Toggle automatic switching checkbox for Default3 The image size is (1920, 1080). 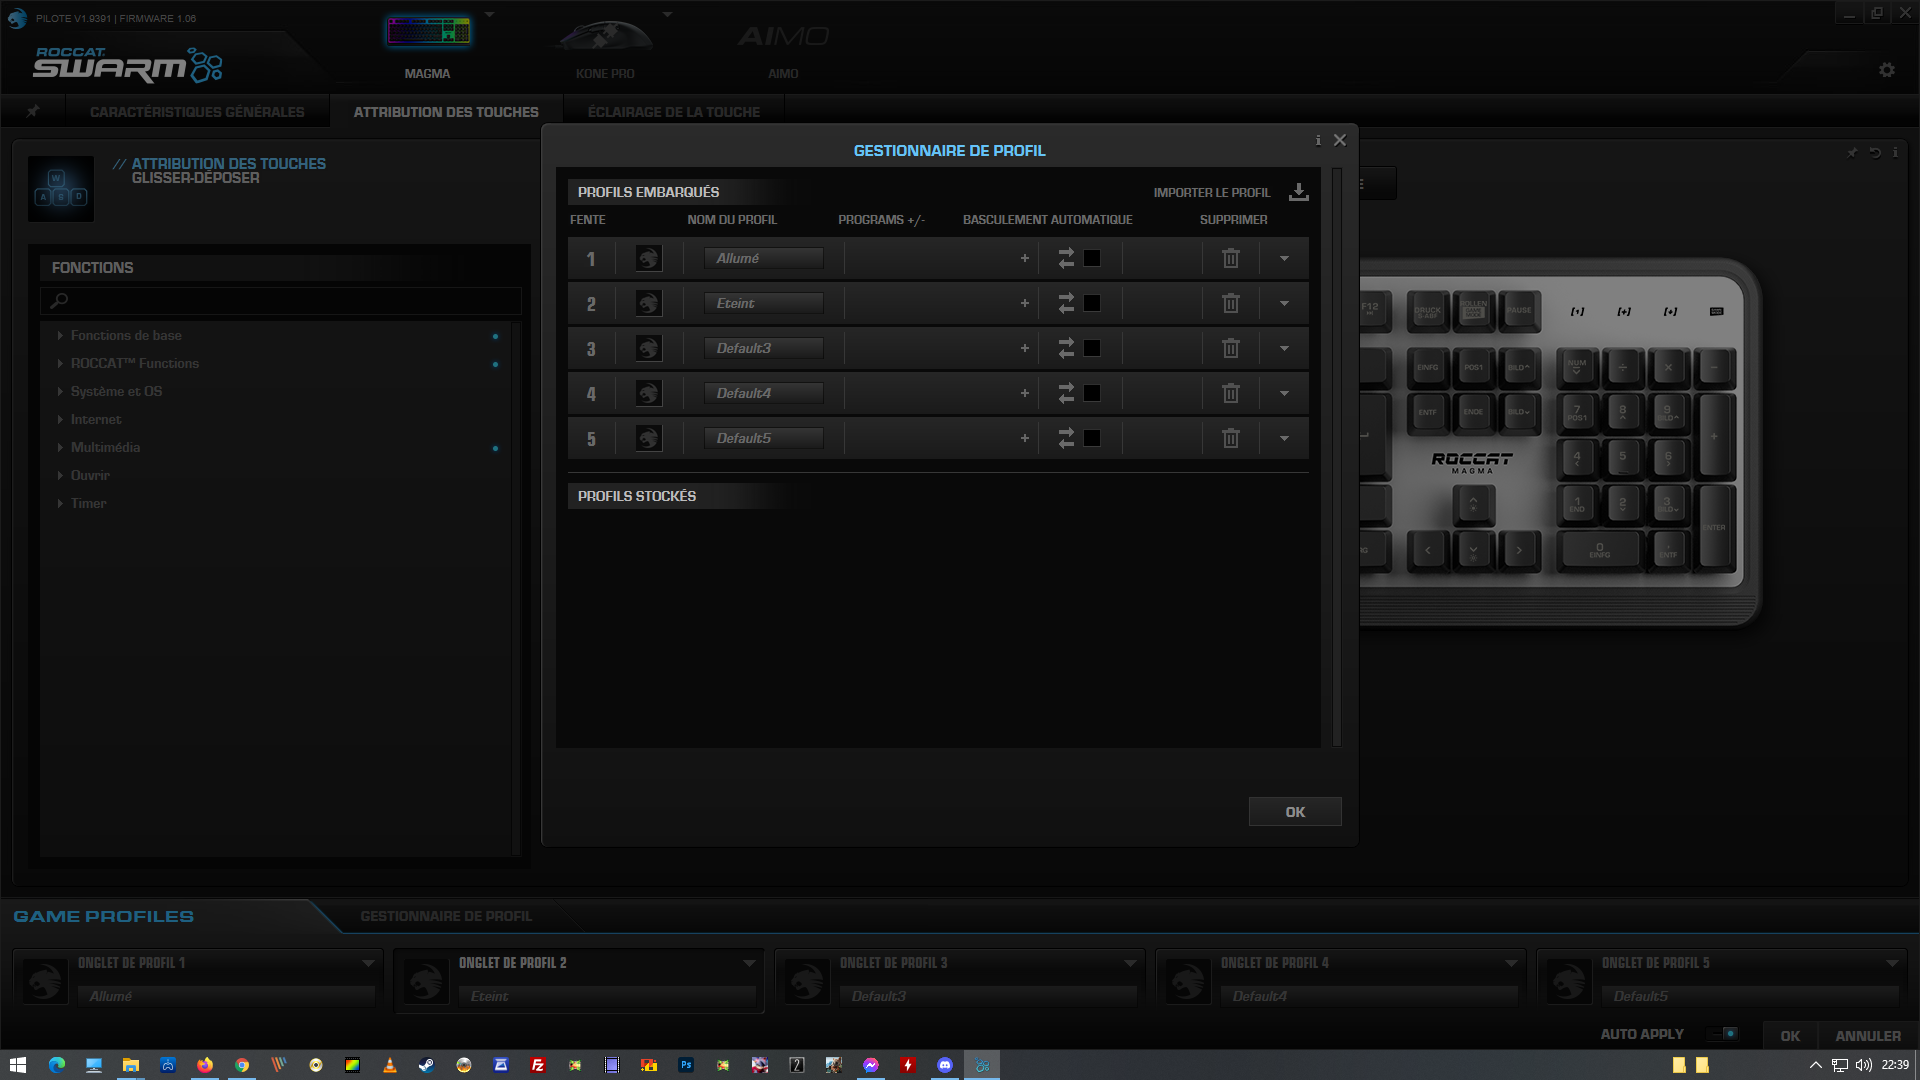(1092, 348)
